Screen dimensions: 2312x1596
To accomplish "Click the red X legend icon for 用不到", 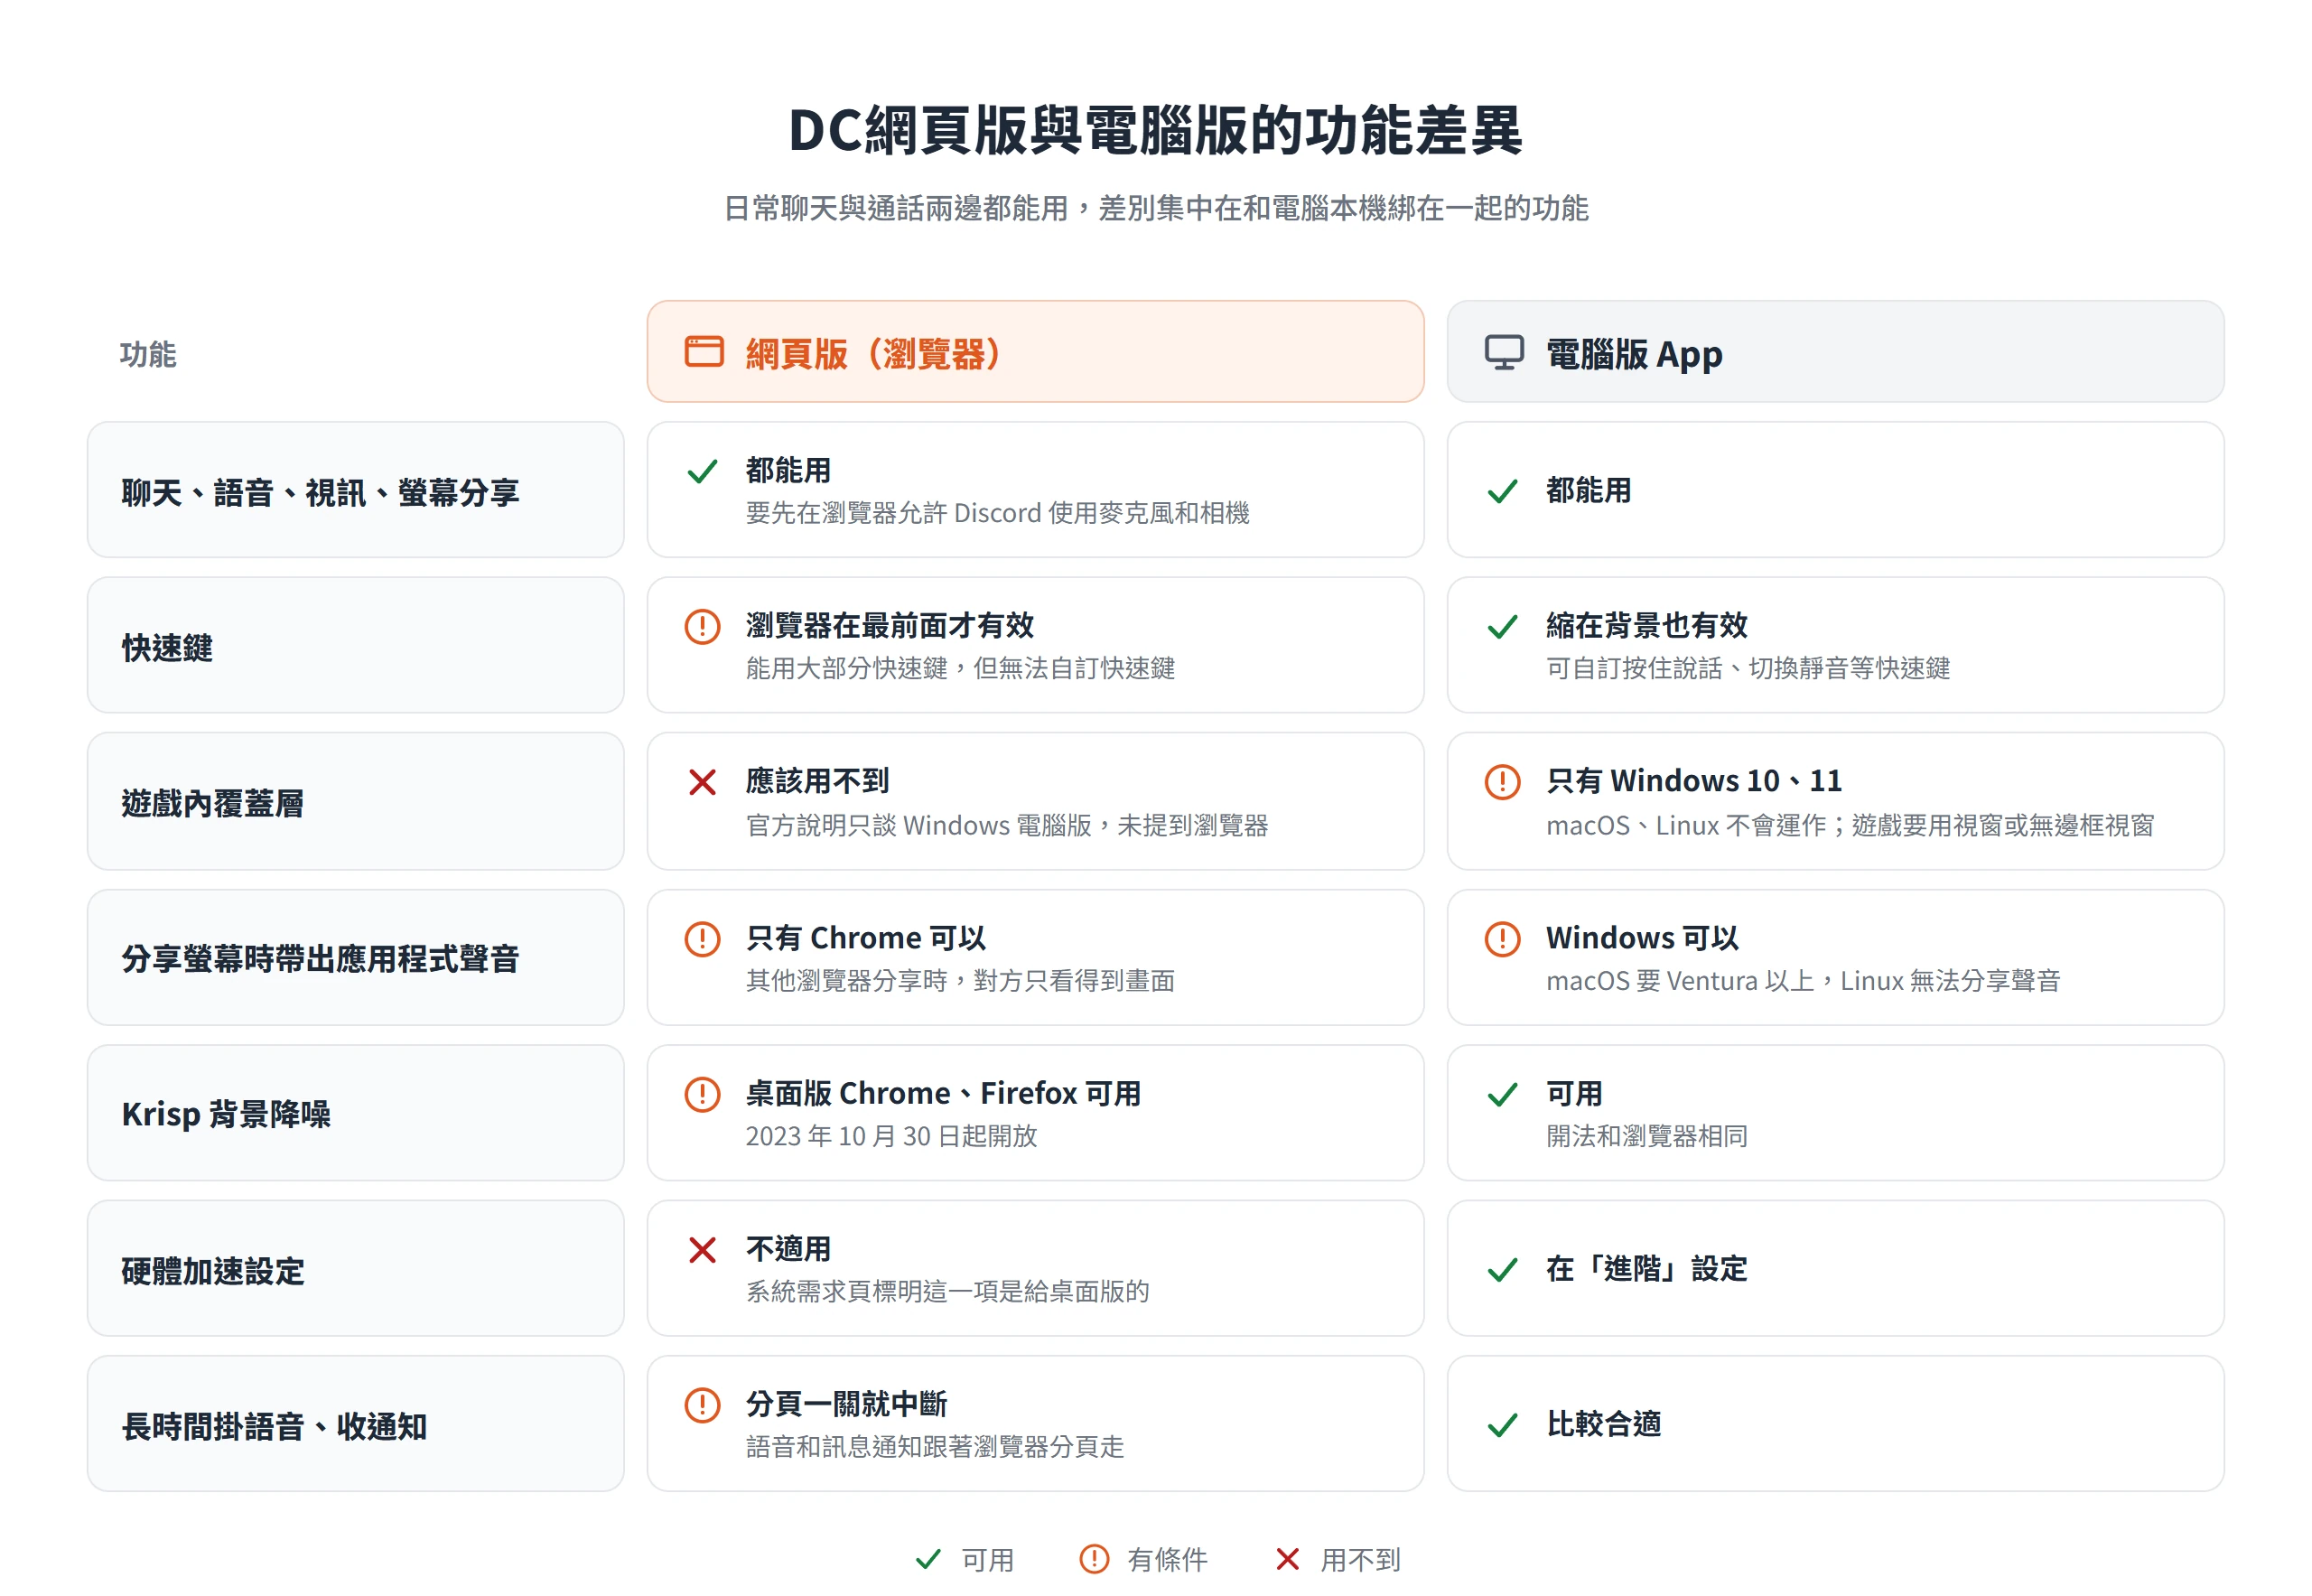I will point(1287,1559).
